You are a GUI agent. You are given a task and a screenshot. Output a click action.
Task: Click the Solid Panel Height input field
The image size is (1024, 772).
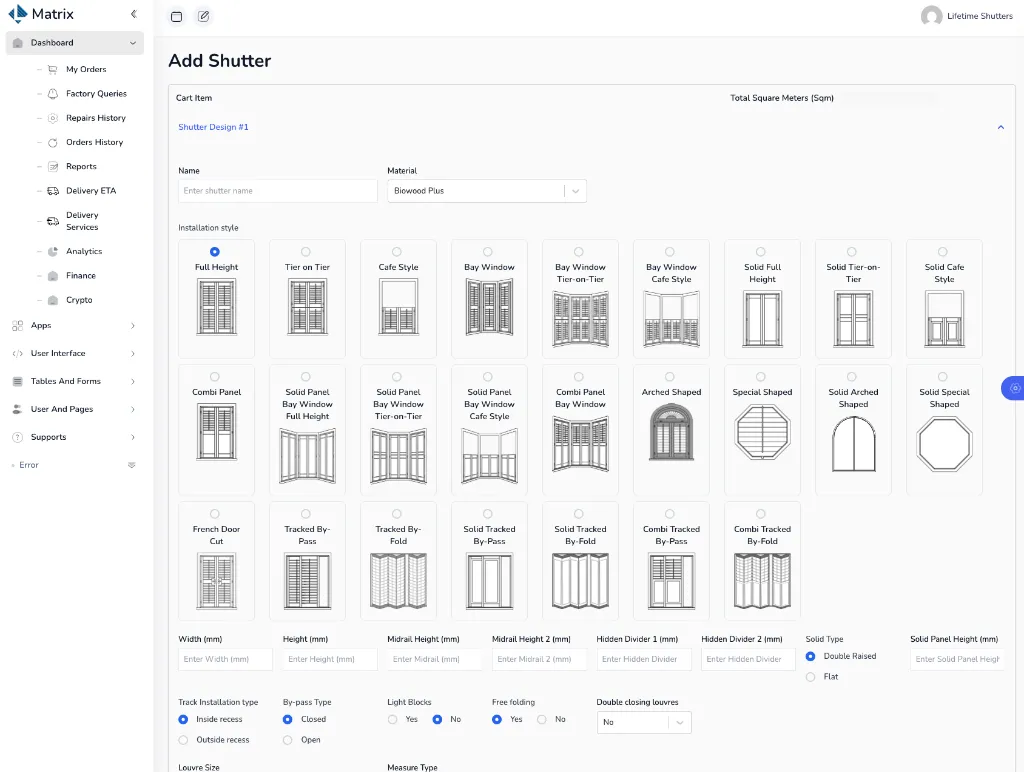click(x=957, y=659)
